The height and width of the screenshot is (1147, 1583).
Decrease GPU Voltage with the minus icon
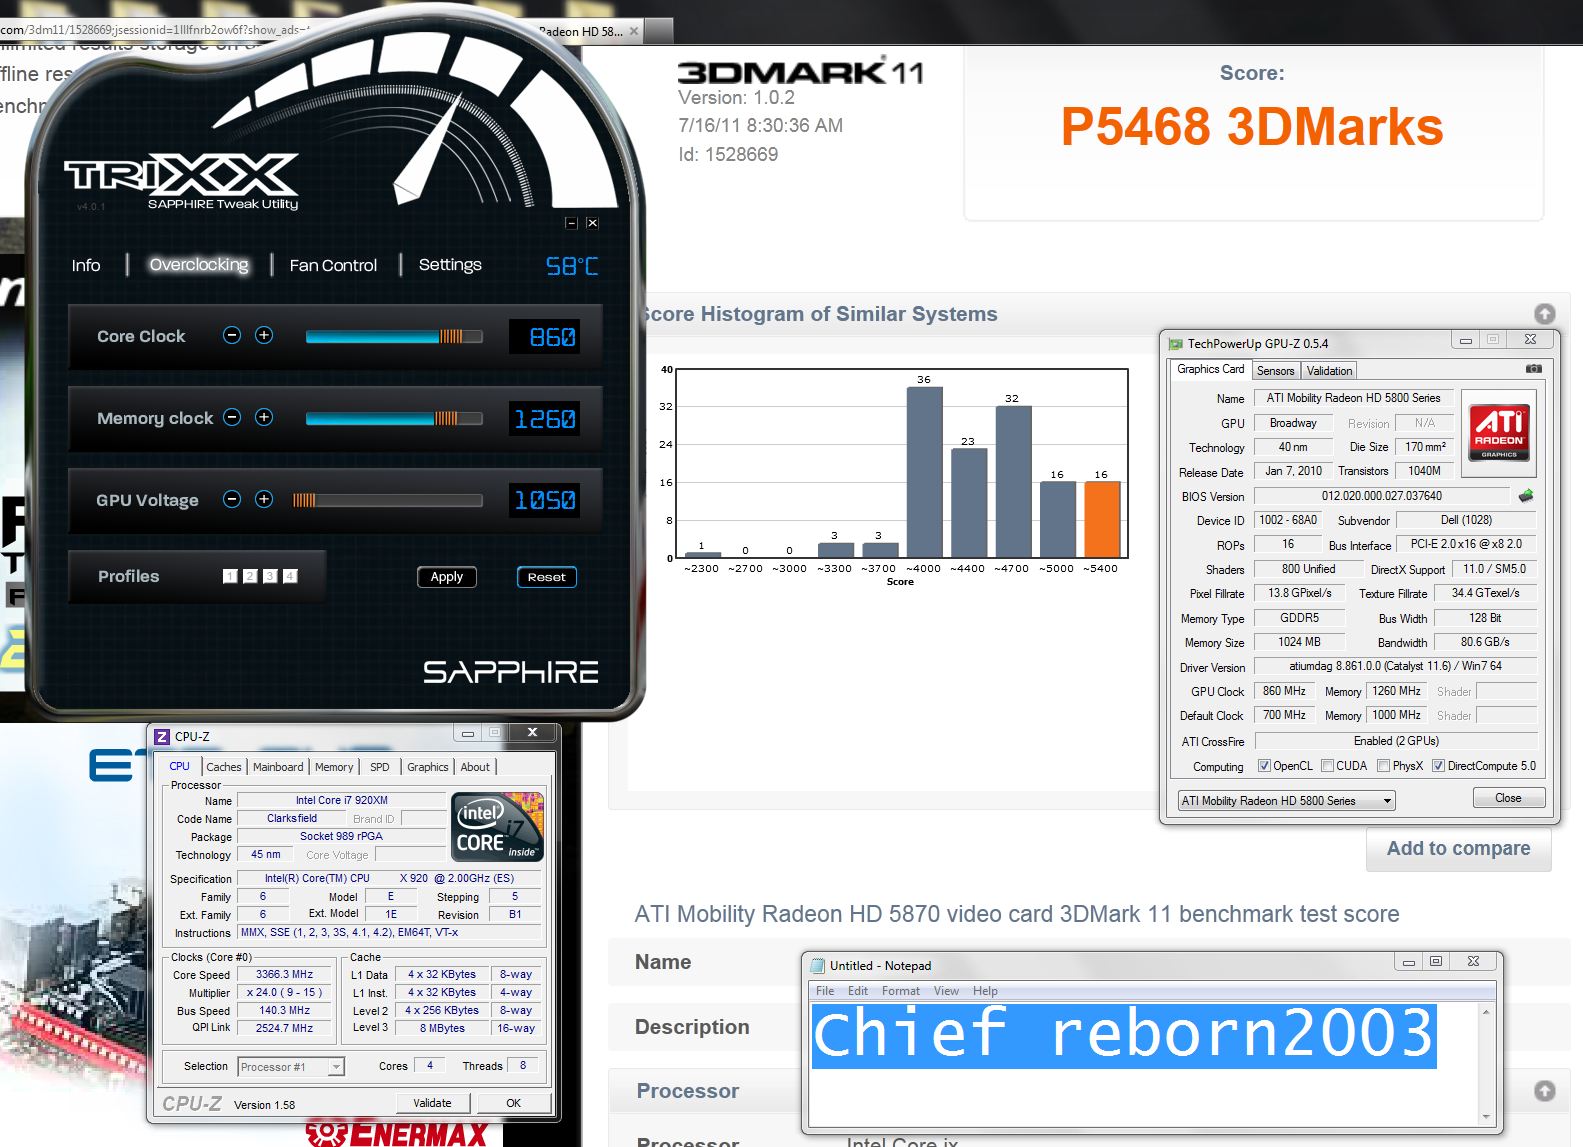tap(232, 499)
